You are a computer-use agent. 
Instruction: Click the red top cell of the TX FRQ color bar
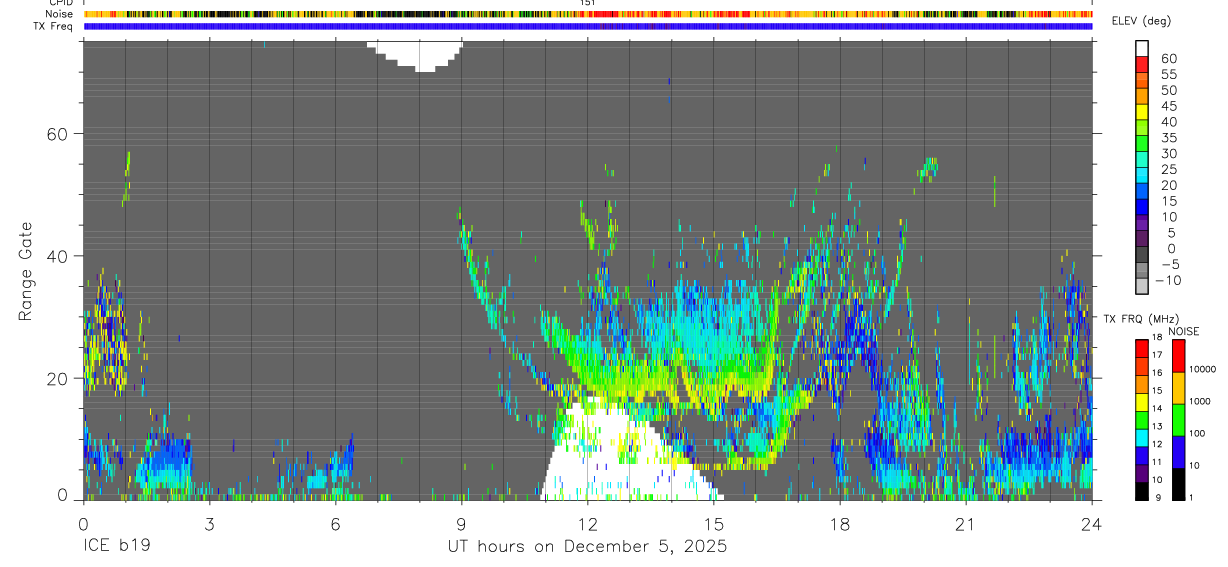[1142, 348]
